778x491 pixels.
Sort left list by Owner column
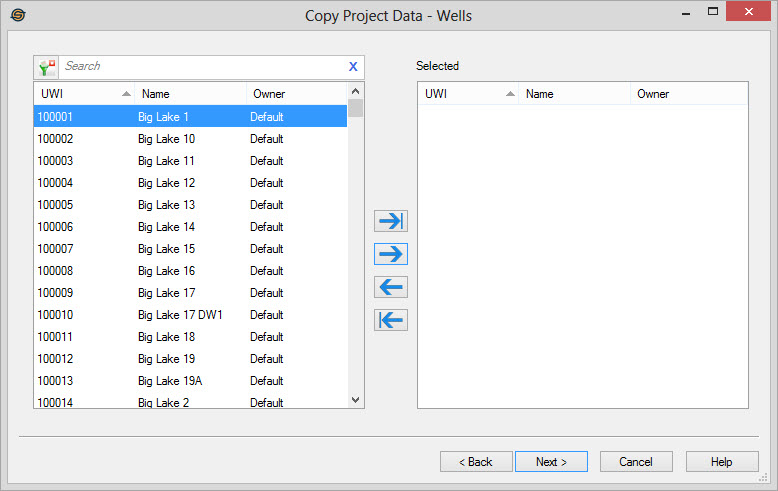click(296, 94)
